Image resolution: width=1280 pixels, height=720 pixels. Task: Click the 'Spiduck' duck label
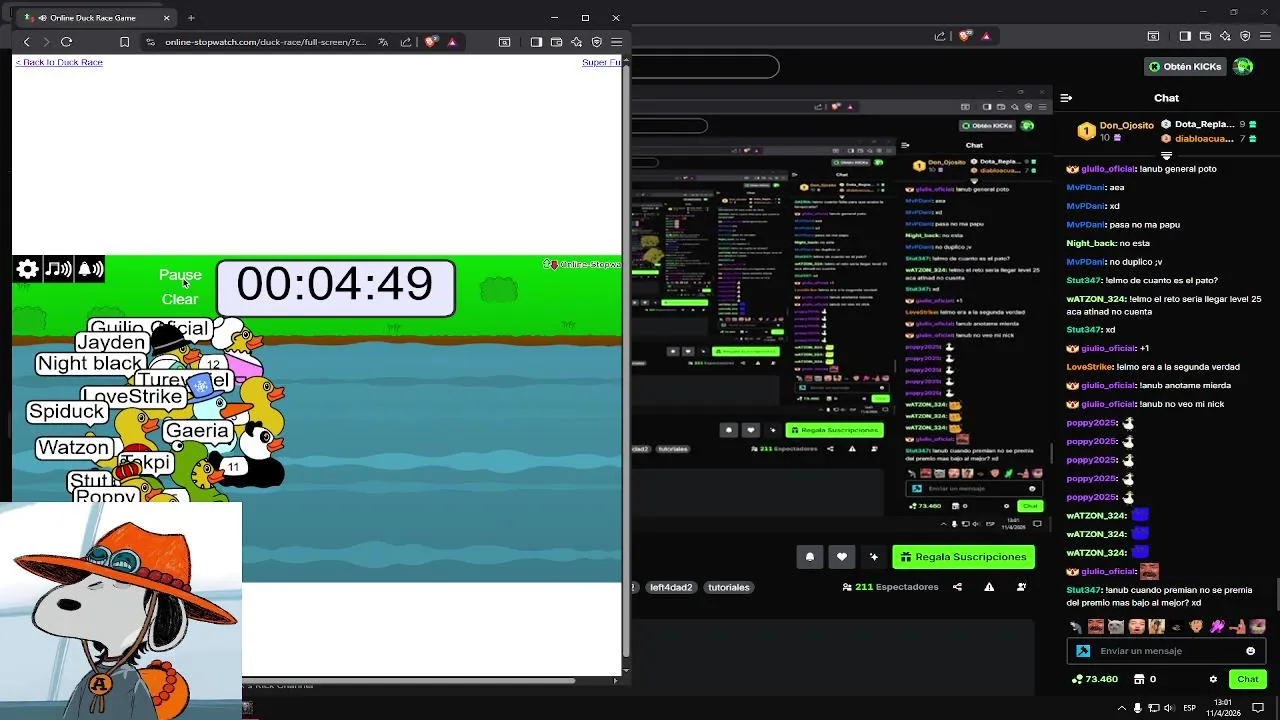pos(68,411)
